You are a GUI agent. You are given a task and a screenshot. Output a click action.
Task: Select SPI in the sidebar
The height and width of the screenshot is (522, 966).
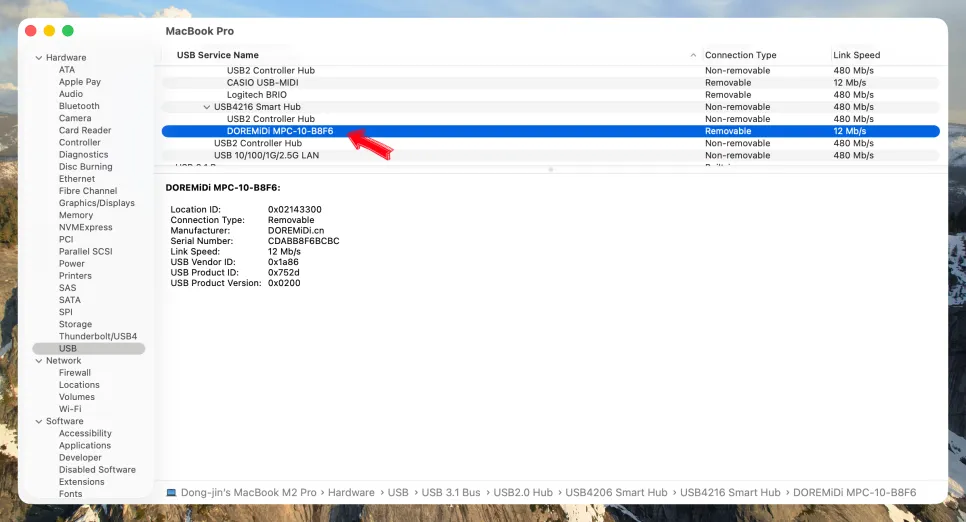tap(65, 312)
